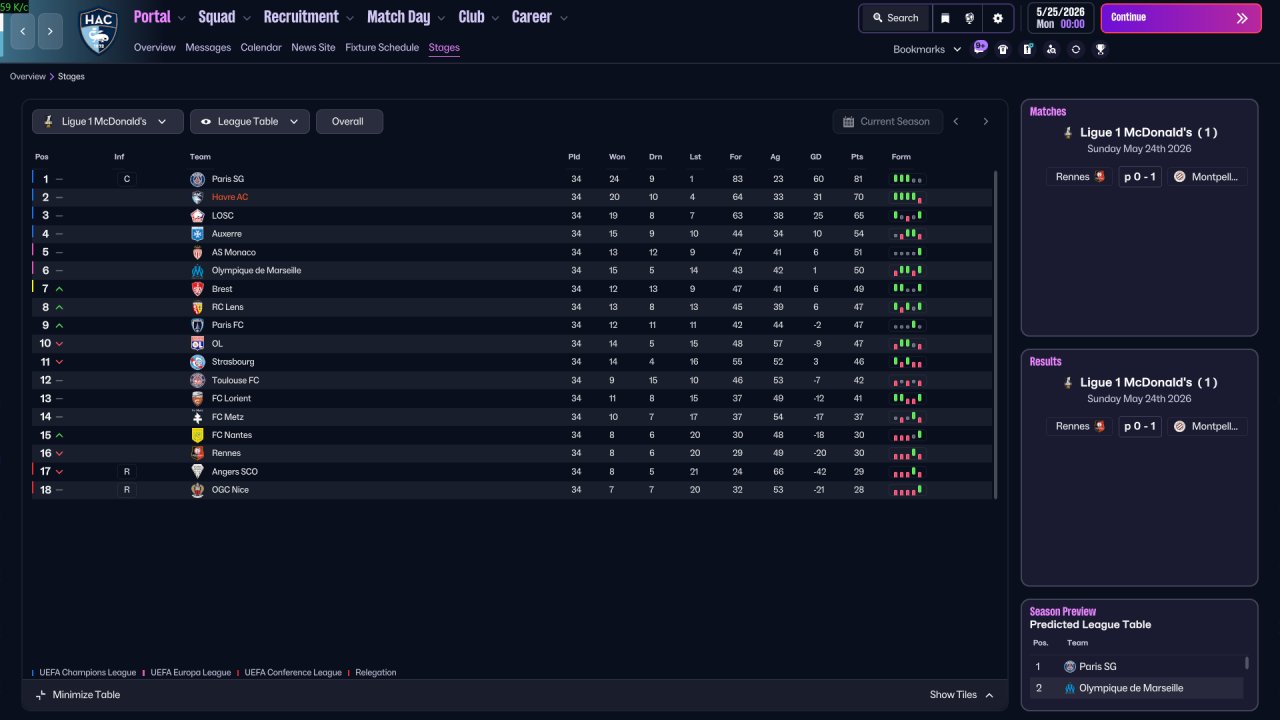Open the Squad menu dropdown
Screen dimensions: 1280x720
click(225, 17)
